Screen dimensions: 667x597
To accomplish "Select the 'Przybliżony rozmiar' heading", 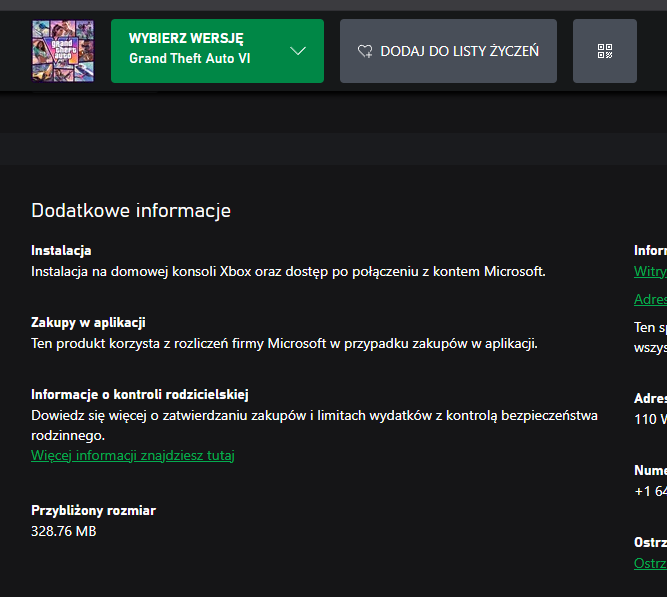I will click(94, 510).
